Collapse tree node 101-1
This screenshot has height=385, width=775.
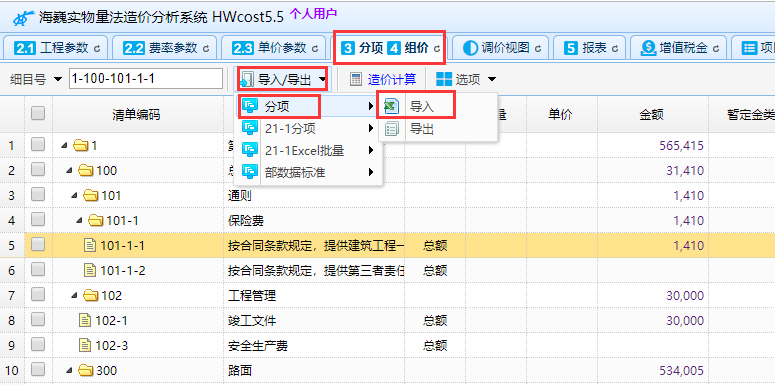(80, 220)
